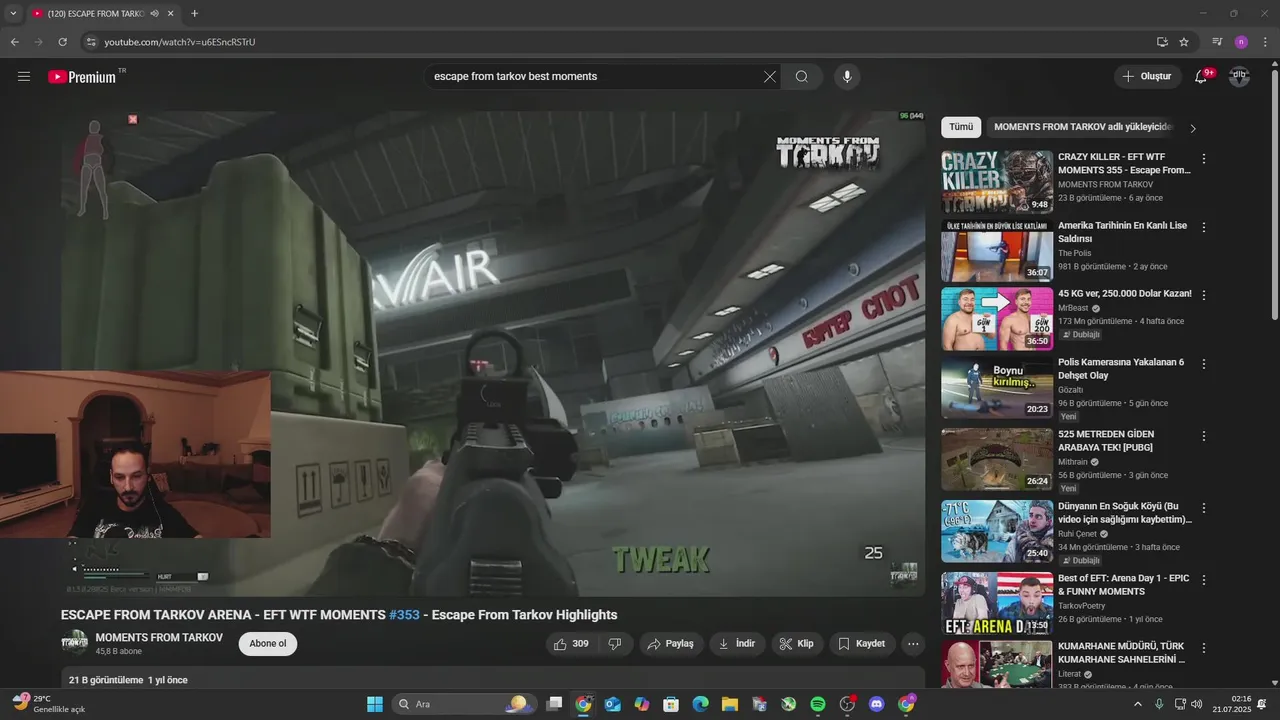Start voice search with microphone icon

(847, 76)
